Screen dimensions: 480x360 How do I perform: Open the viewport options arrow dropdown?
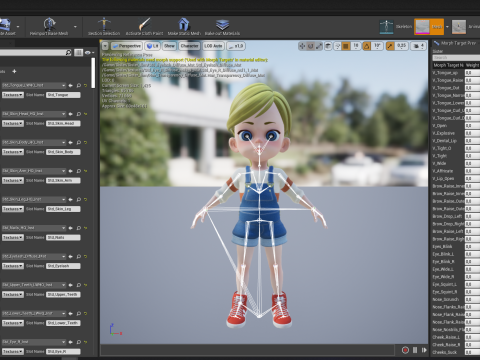click(105, 46)
